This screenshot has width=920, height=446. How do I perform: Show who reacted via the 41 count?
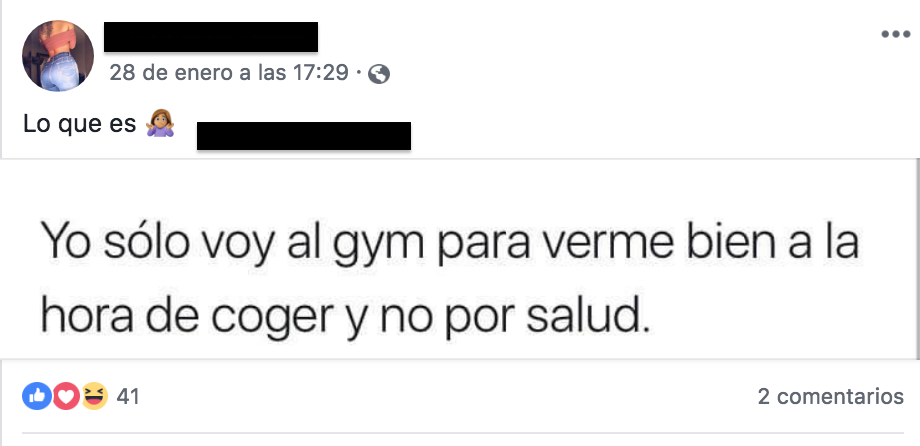pyautogui.click(x=128, y=397)
